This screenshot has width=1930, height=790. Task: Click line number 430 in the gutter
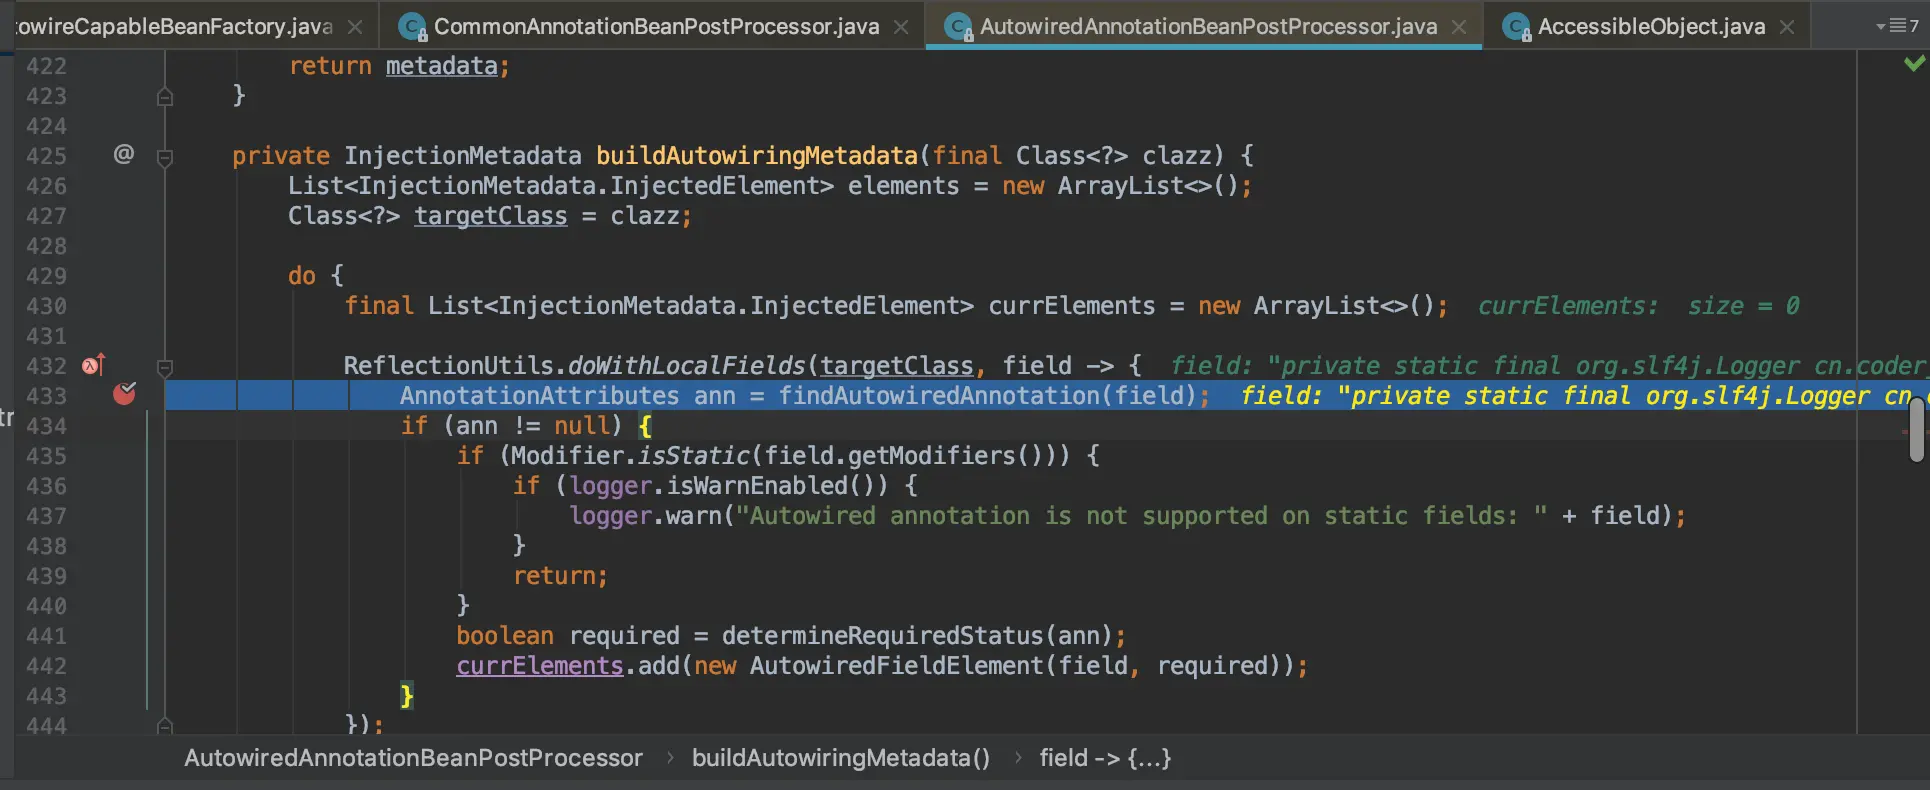[x=46, y=306]
